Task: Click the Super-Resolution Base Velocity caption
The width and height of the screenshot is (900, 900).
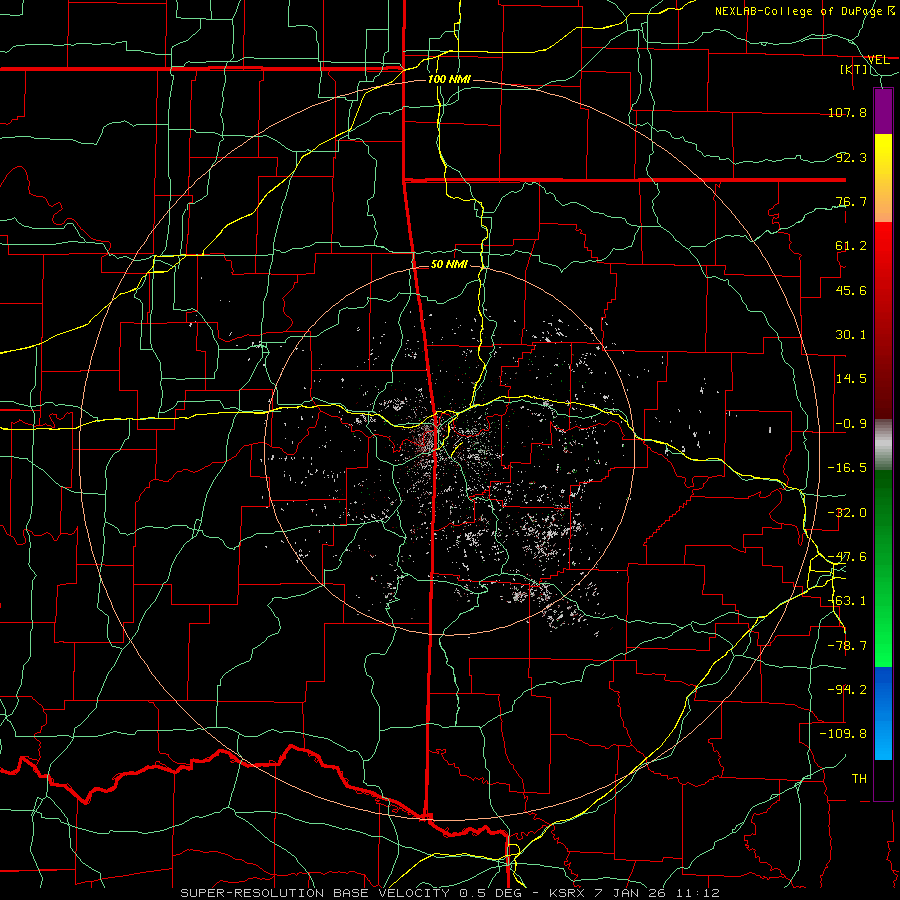Action: tap(449, 893)
